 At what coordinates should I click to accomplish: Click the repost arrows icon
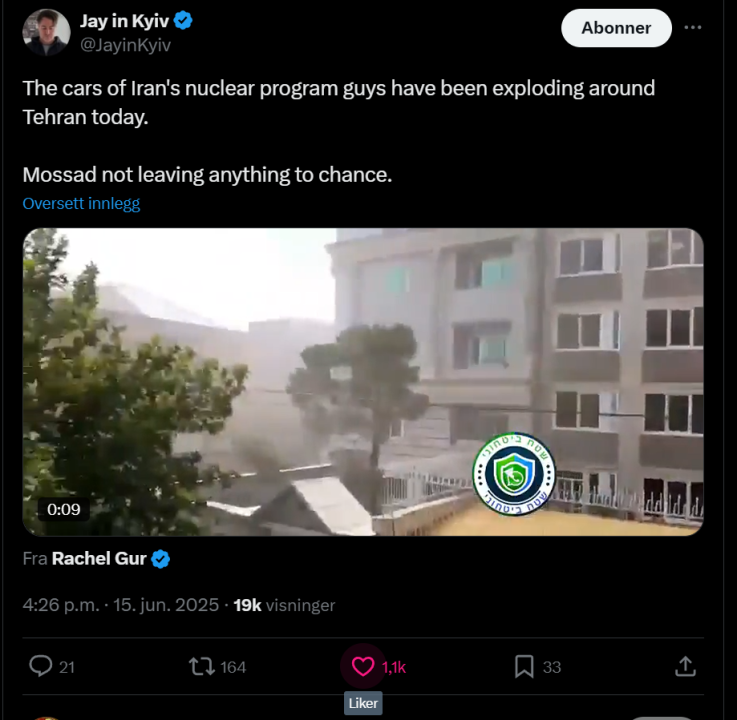tap(202, 666)
